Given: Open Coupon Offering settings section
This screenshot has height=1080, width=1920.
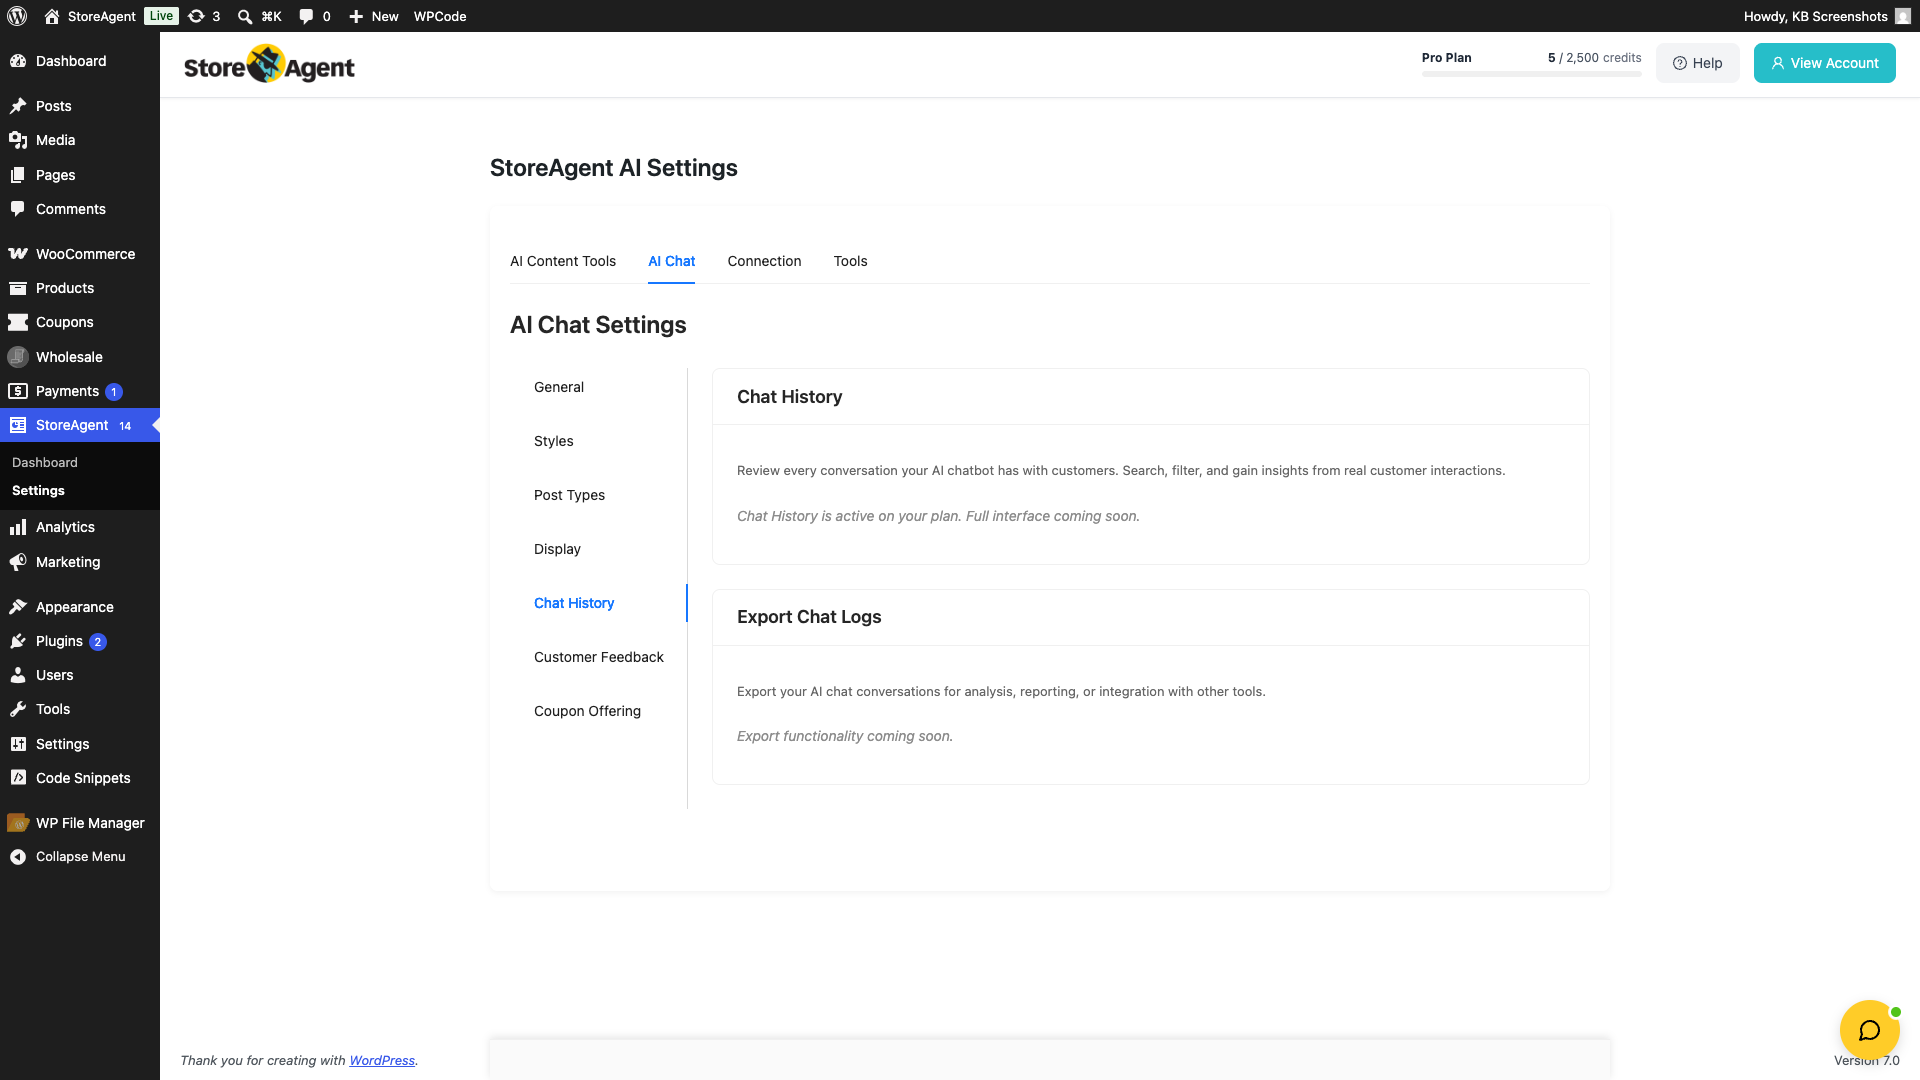Looking at the screenshot, I should [x=587, y=711].
